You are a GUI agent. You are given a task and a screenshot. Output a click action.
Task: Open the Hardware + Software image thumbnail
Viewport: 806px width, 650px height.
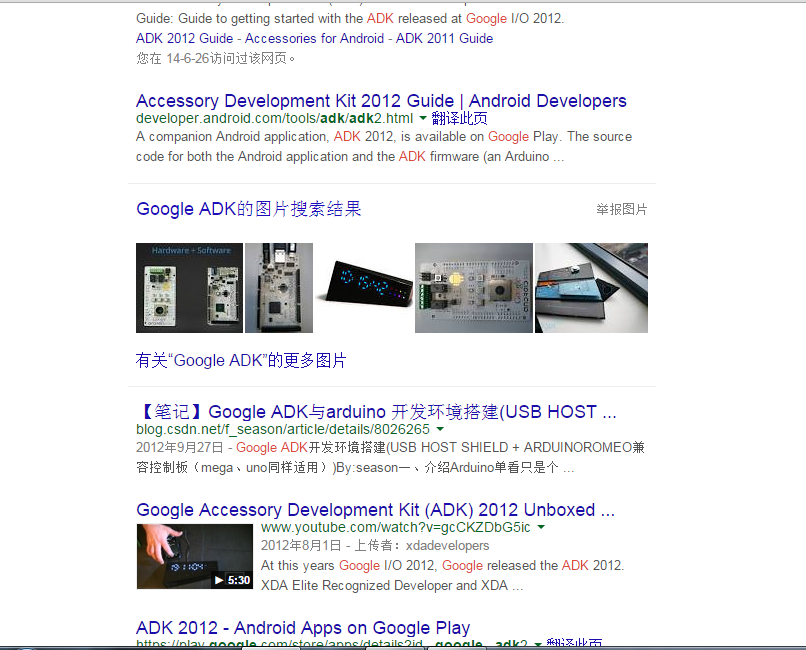(x=189, y=288)
